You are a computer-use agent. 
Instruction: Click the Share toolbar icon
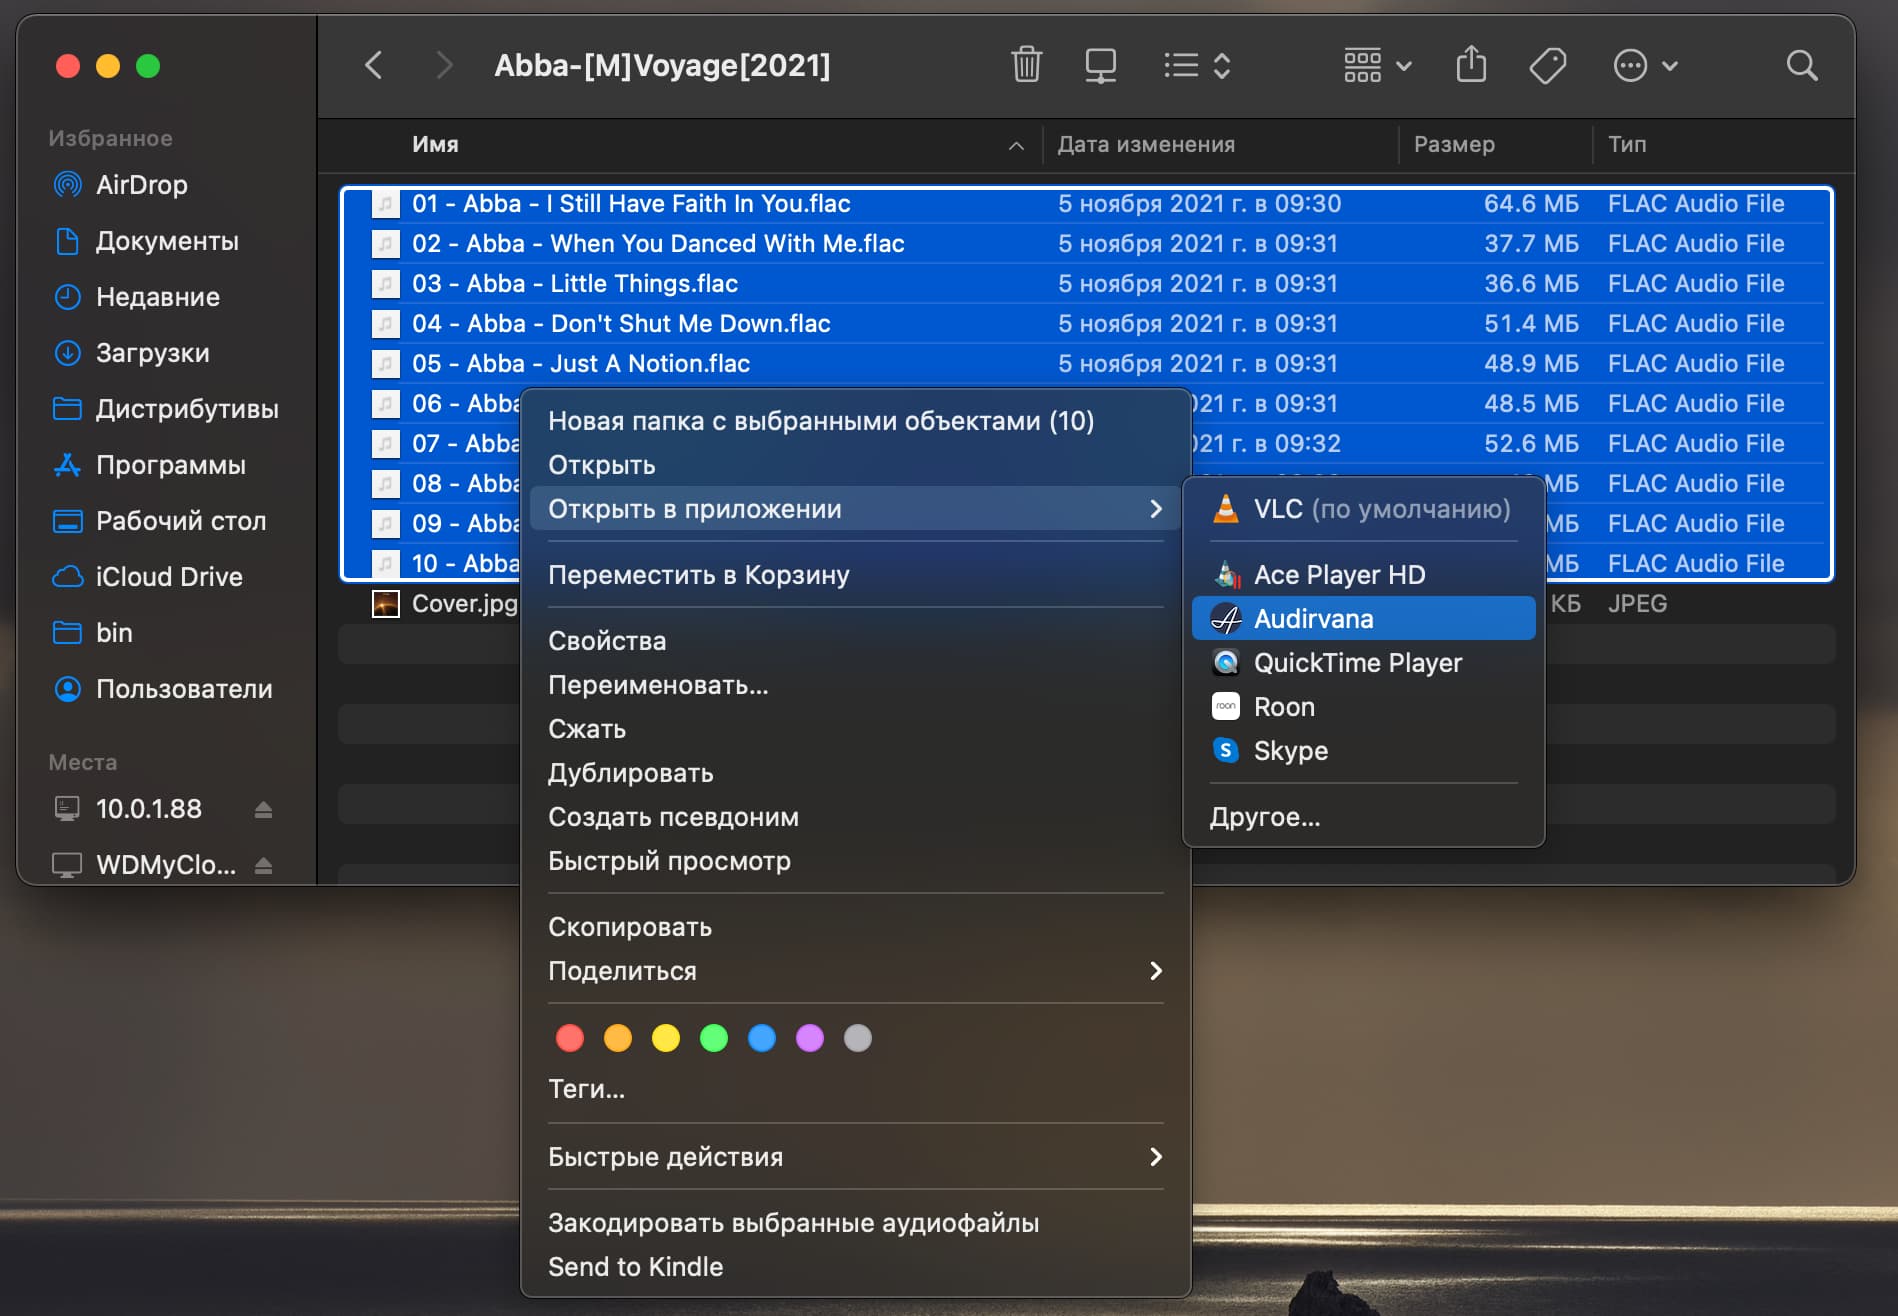1471,65
